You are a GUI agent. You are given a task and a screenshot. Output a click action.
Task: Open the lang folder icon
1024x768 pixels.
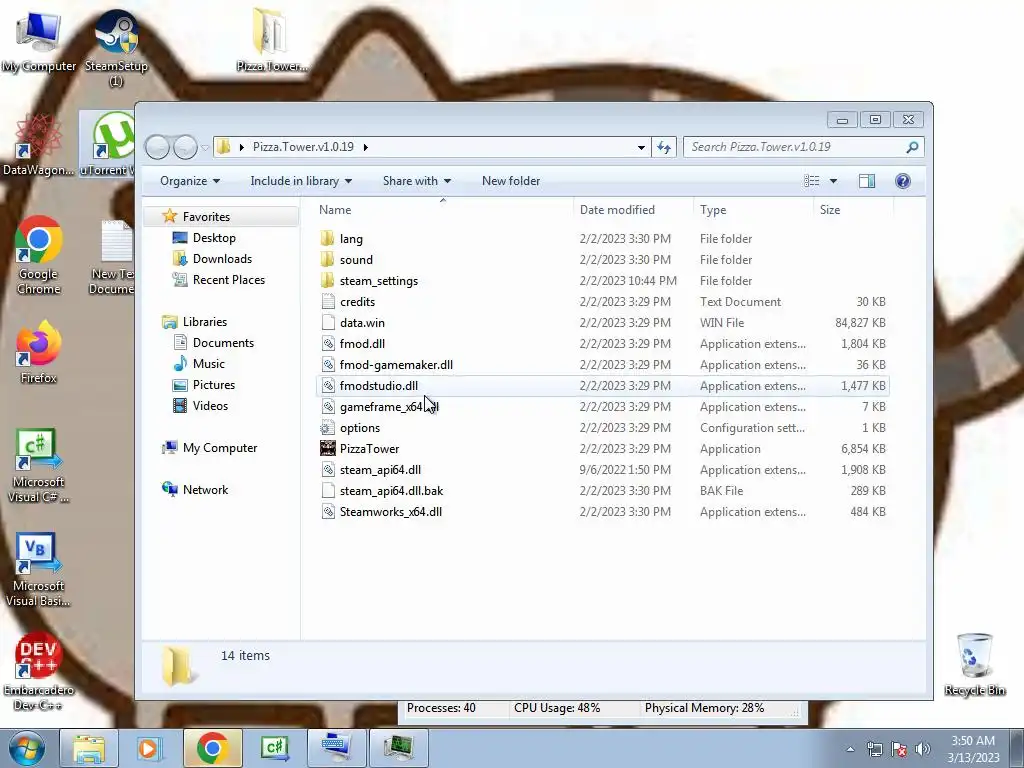click(328, 238)
